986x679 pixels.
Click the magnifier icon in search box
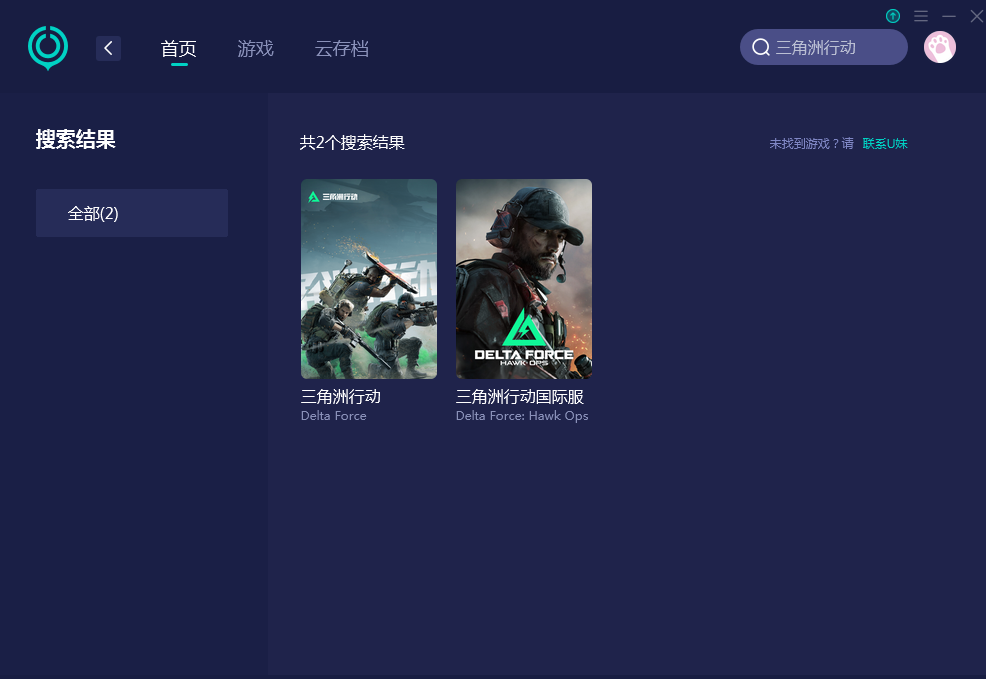click(x=760, y=48)
